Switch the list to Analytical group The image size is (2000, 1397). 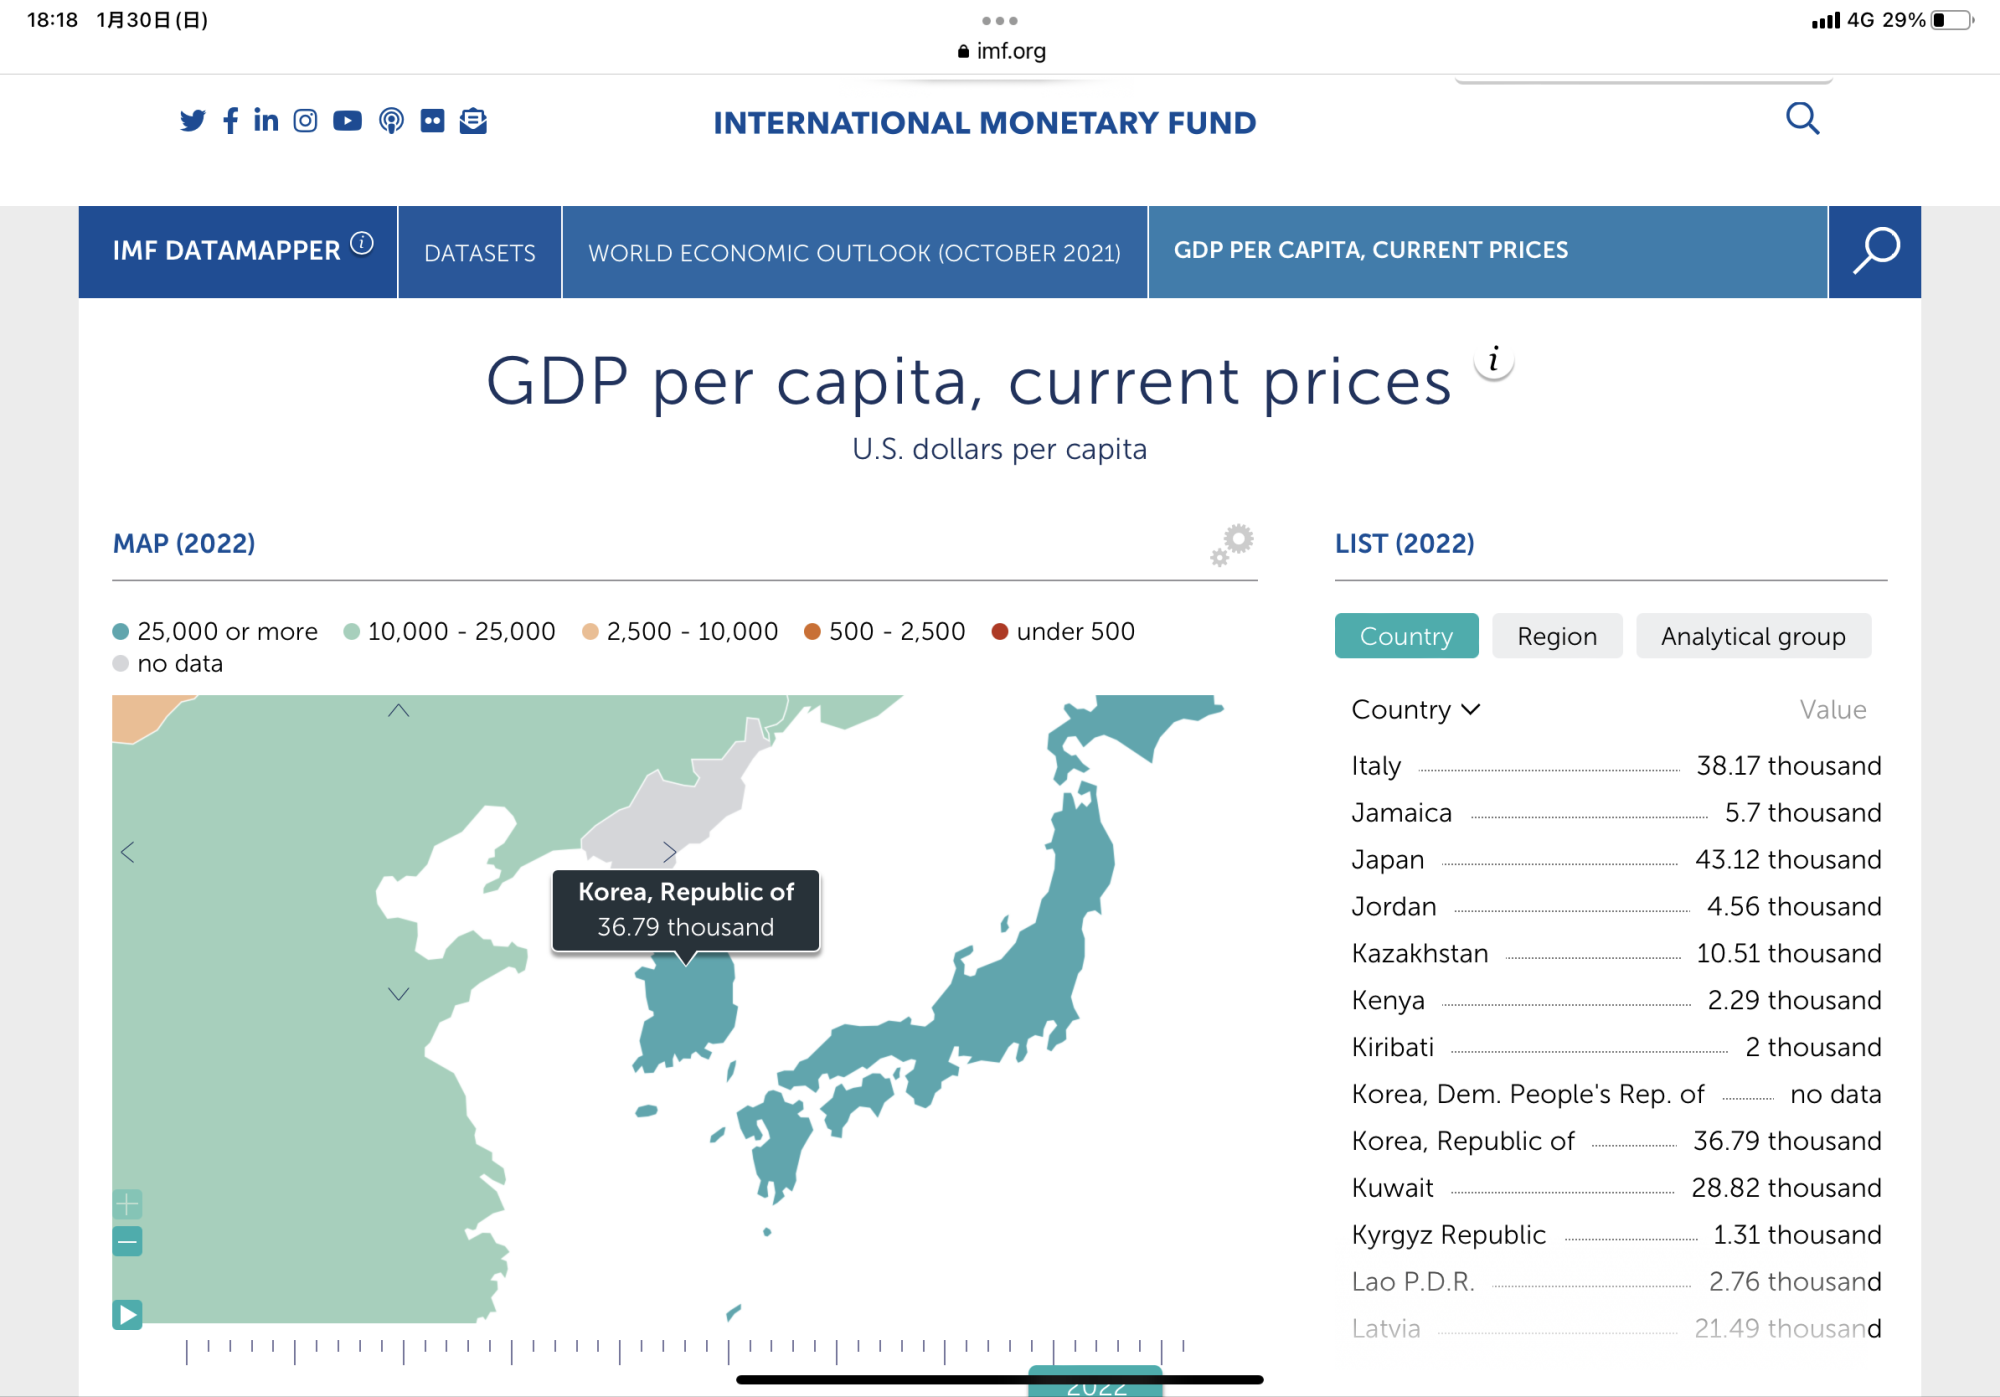click(1752, 636)
